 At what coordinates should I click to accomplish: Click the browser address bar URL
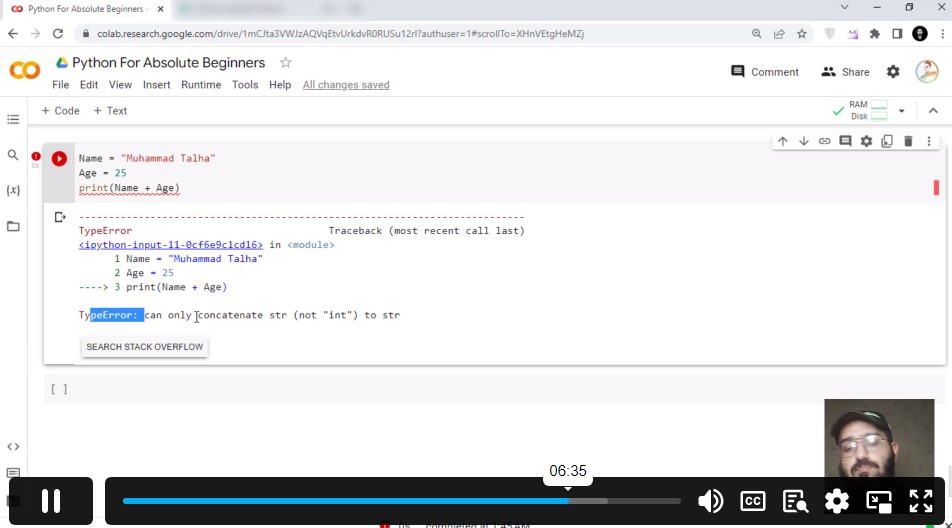pos(340,34)
